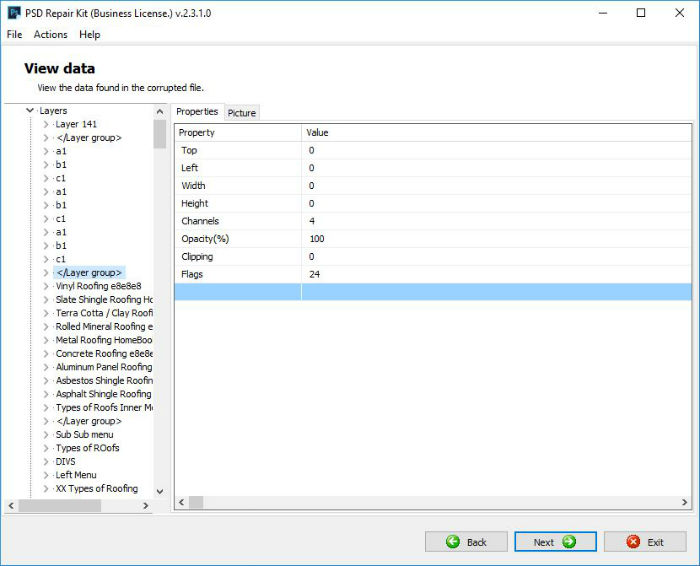Viewport: 700px width, 566px height.
Task: Select the Left Menu layer
Action: (x=76, y=475)
